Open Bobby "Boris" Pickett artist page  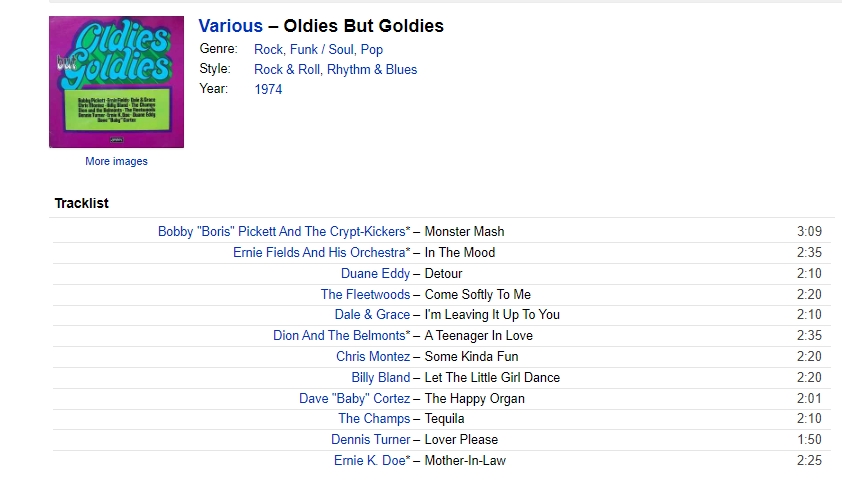point(282,231)
